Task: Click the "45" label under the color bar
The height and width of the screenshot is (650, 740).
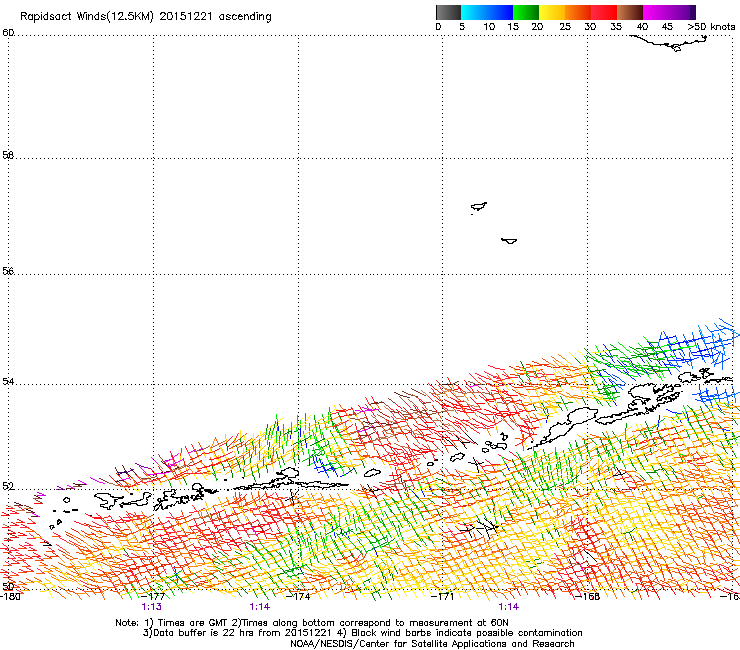Action: coord(667,26)
